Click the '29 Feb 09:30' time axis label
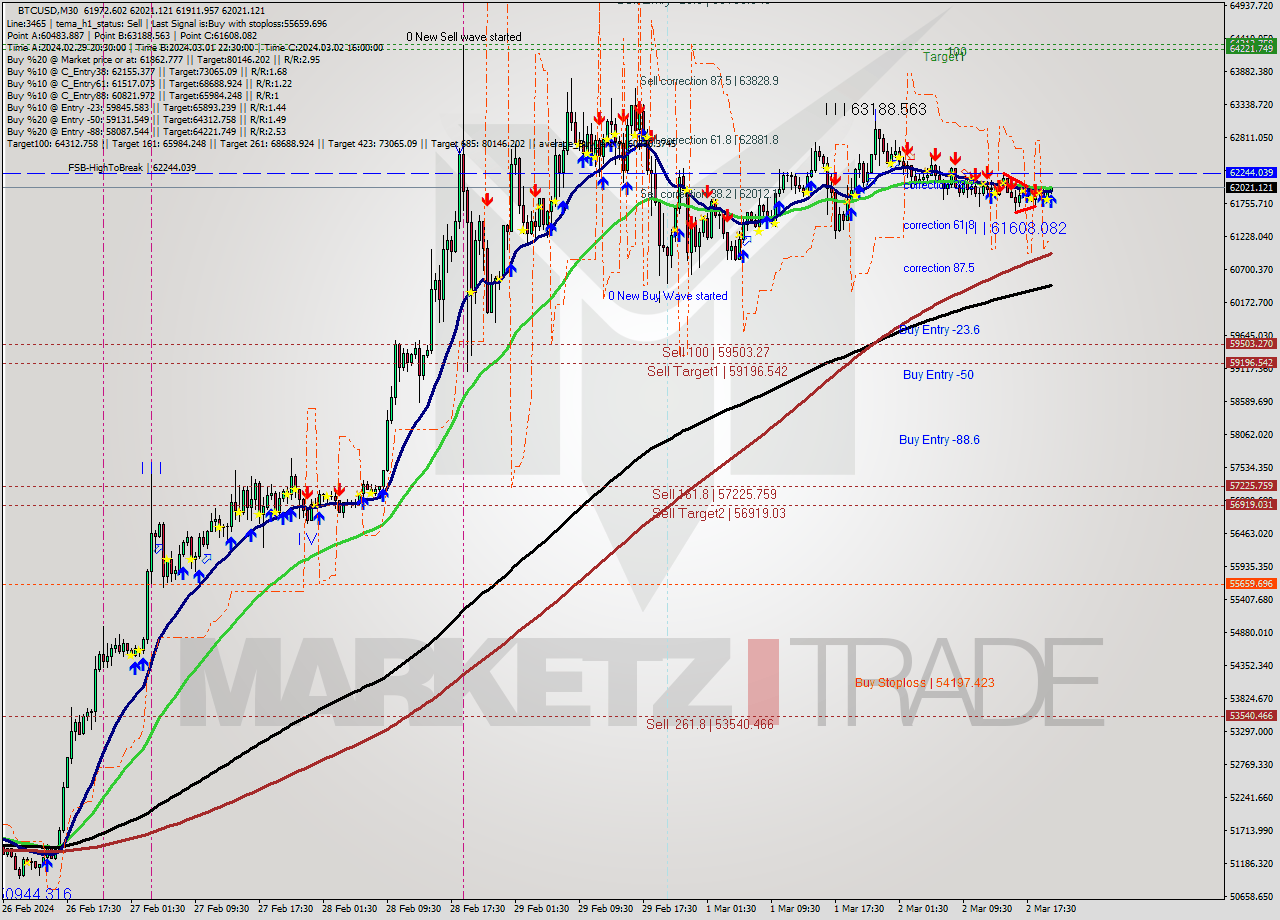1280x920 pixels. [x=604, y=909]
